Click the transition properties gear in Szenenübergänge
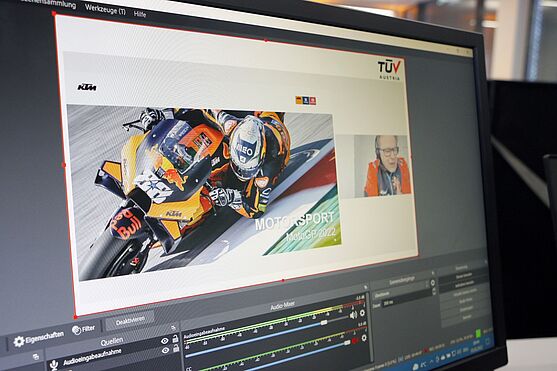The image size is (557, 371). (x=432, y=283)
